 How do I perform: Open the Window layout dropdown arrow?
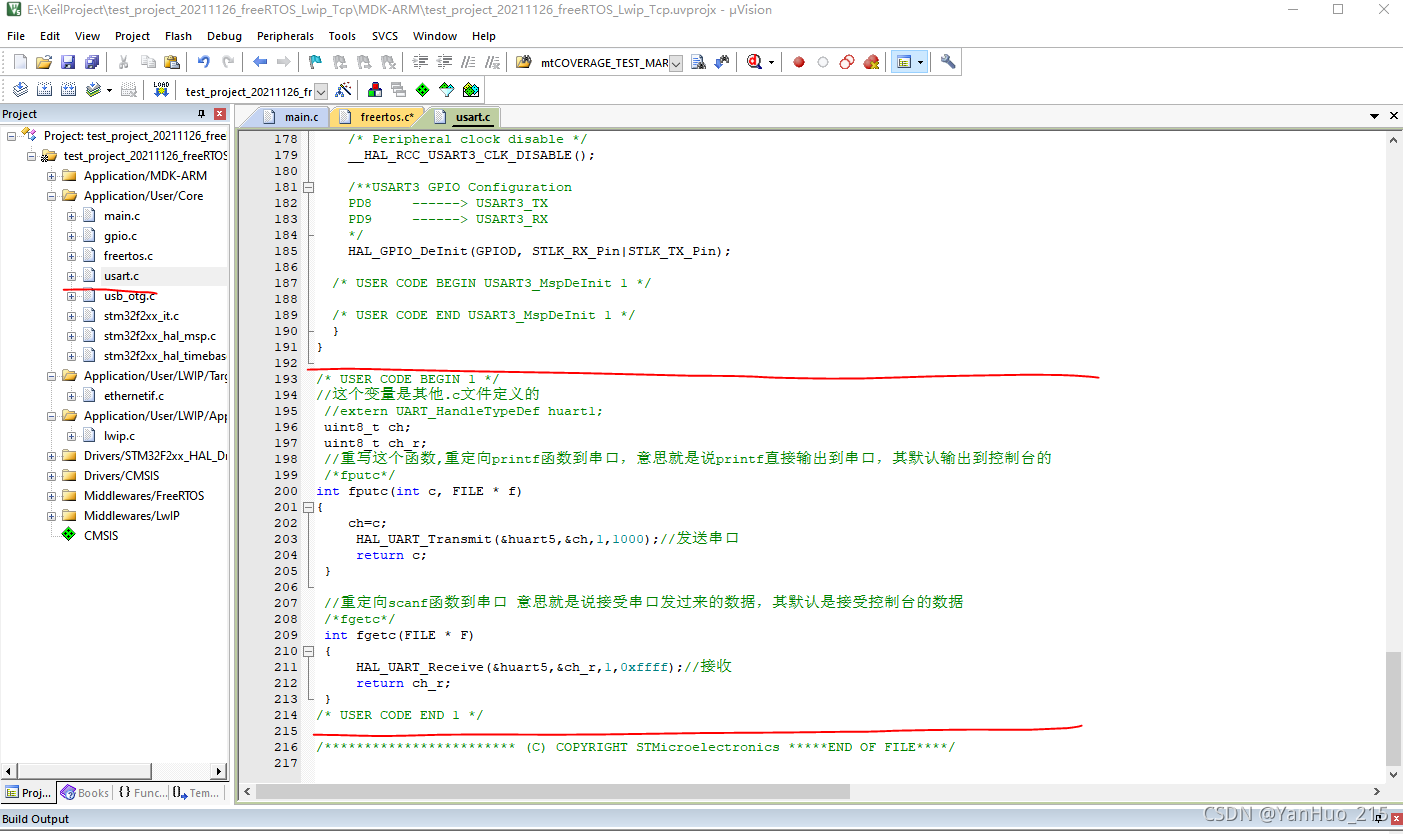click(x=920, y=62)
